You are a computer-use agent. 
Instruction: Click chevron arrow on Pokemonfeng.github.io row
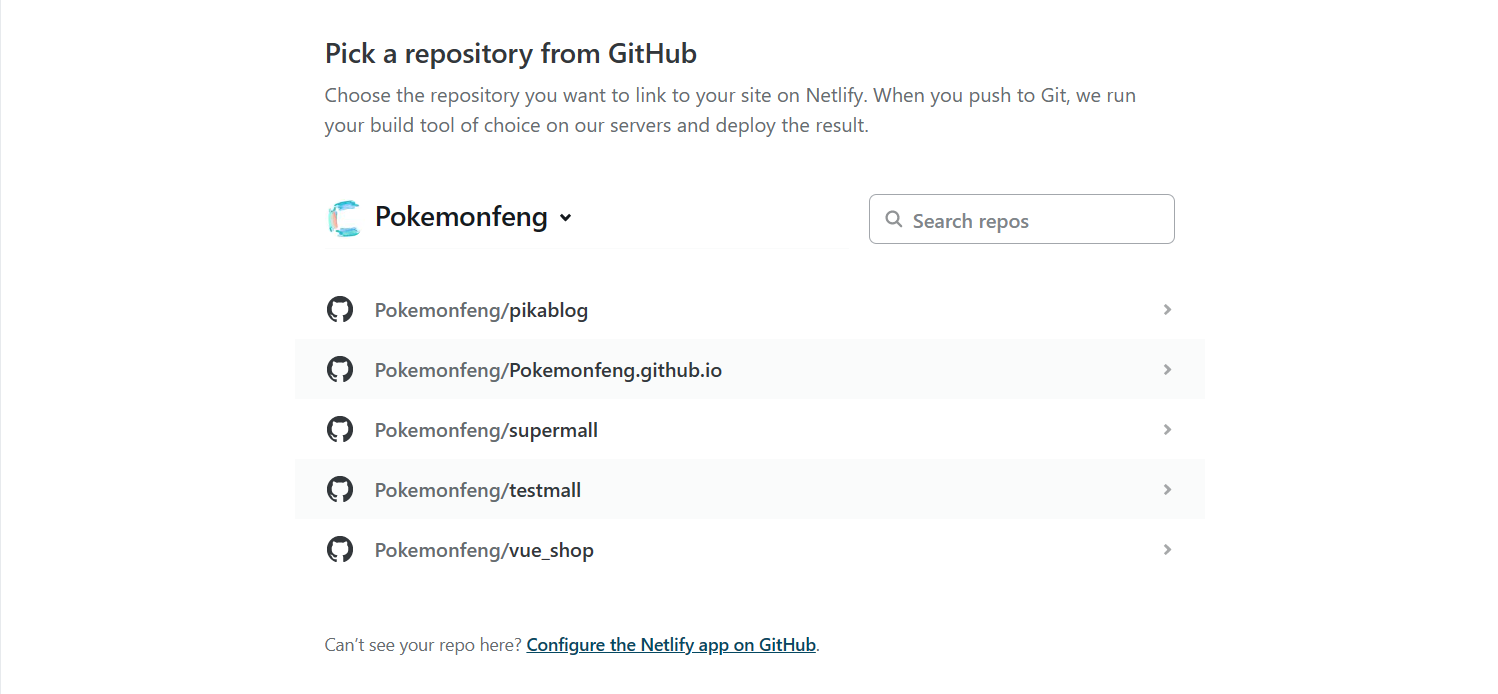tap(1167, 369)
